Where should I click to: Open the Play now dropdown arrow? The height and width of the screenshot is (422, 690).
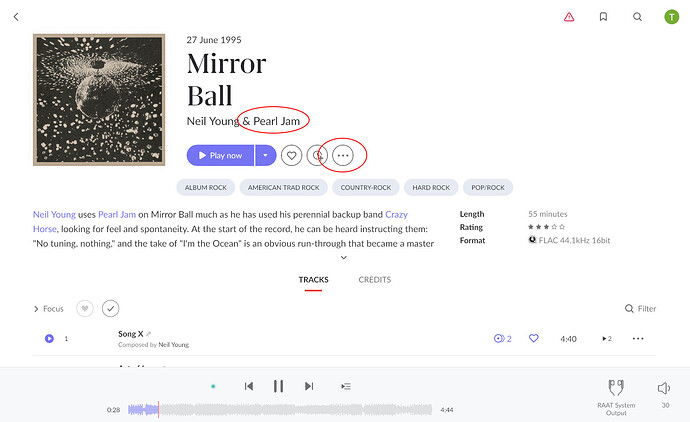coord(265,155)
